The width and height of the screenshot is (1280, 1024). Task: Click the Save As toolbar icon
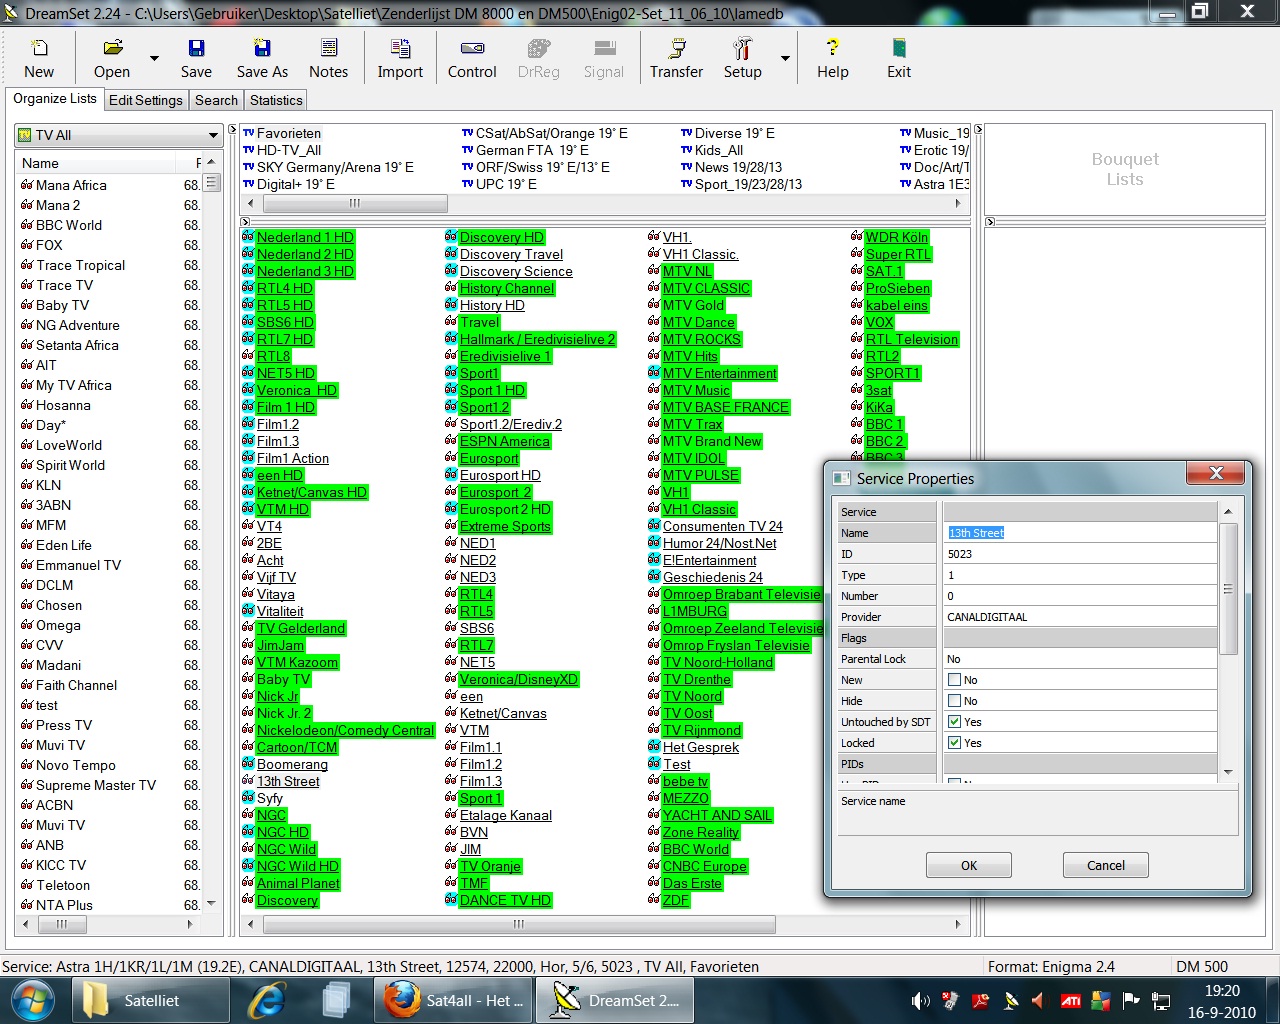262,59
